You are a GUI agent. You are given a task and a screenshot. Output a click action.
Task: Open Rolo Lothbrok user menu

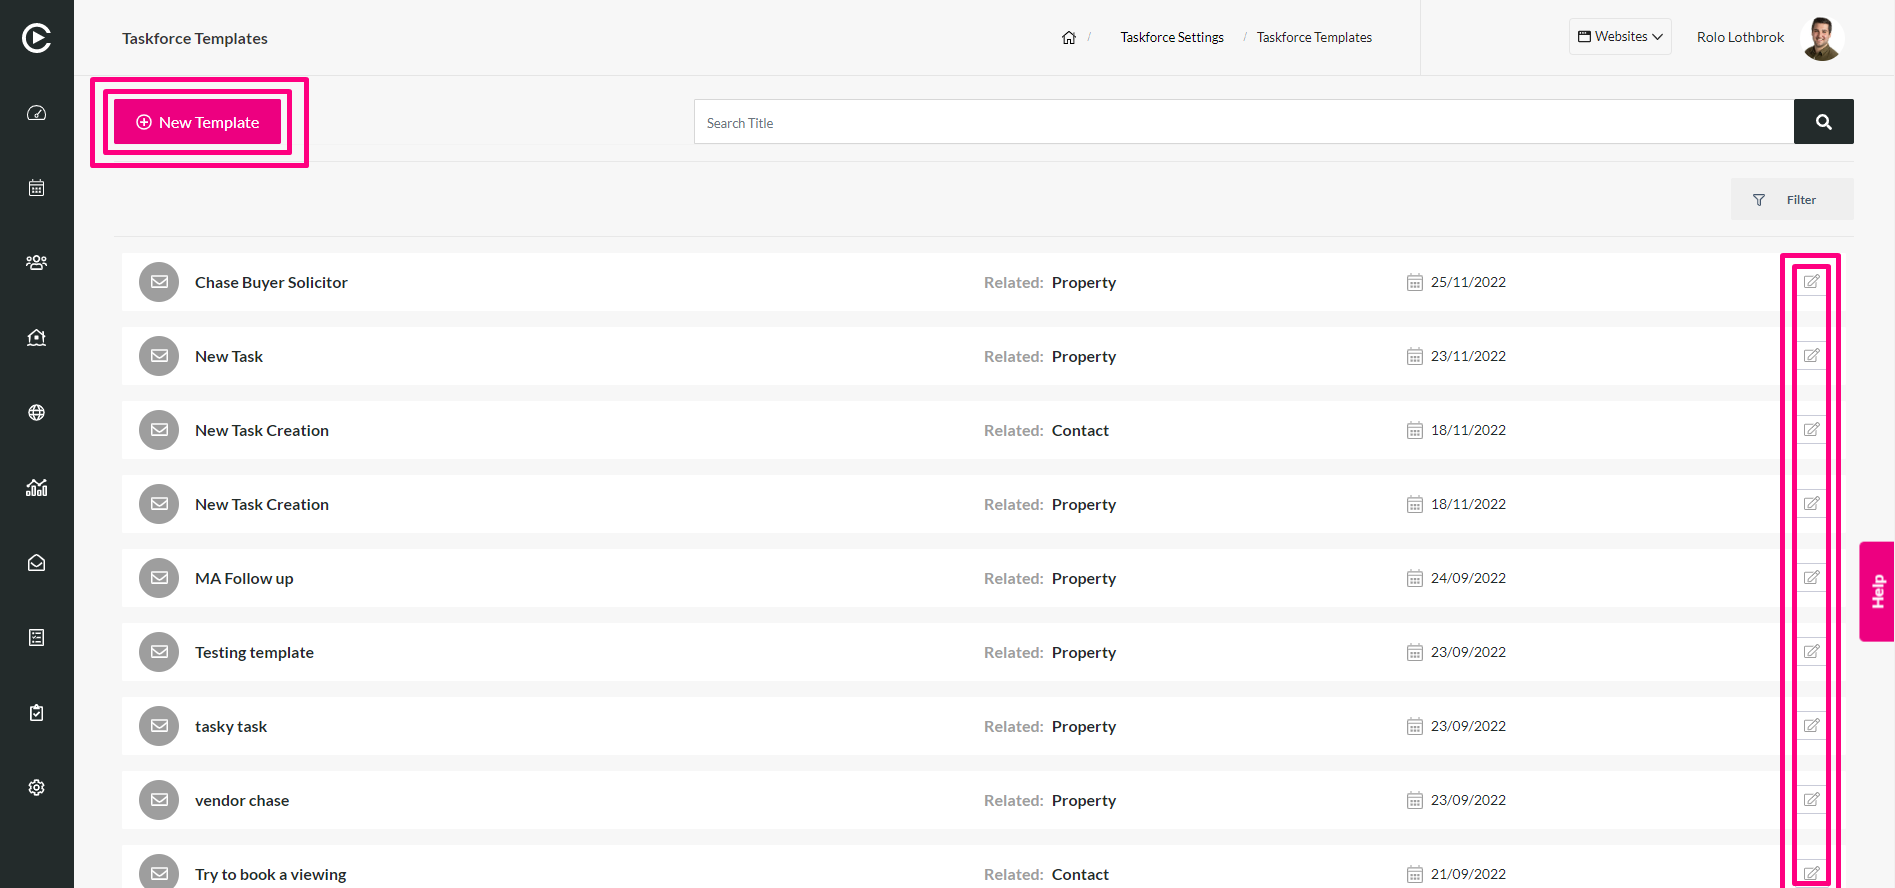(1770, 38)
